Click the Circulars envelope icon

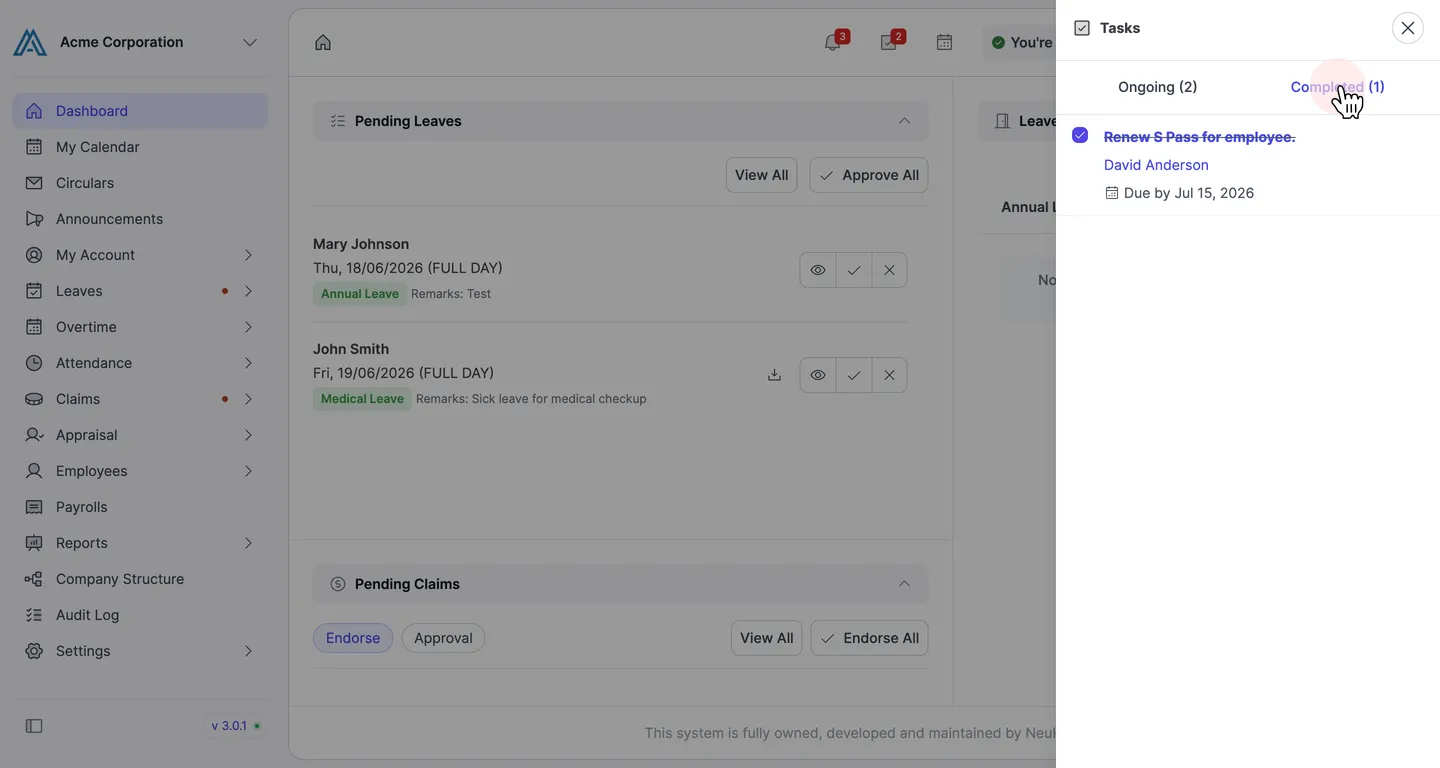point(34,183)
